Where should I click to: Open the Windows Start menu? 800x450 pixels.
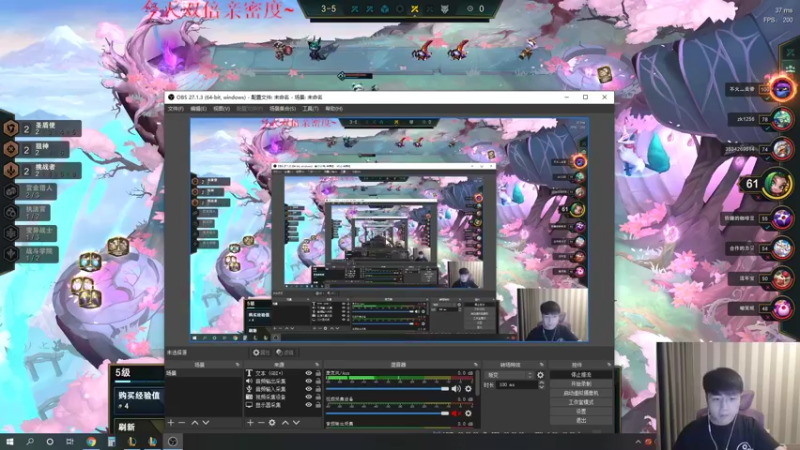tap(10, 441)
